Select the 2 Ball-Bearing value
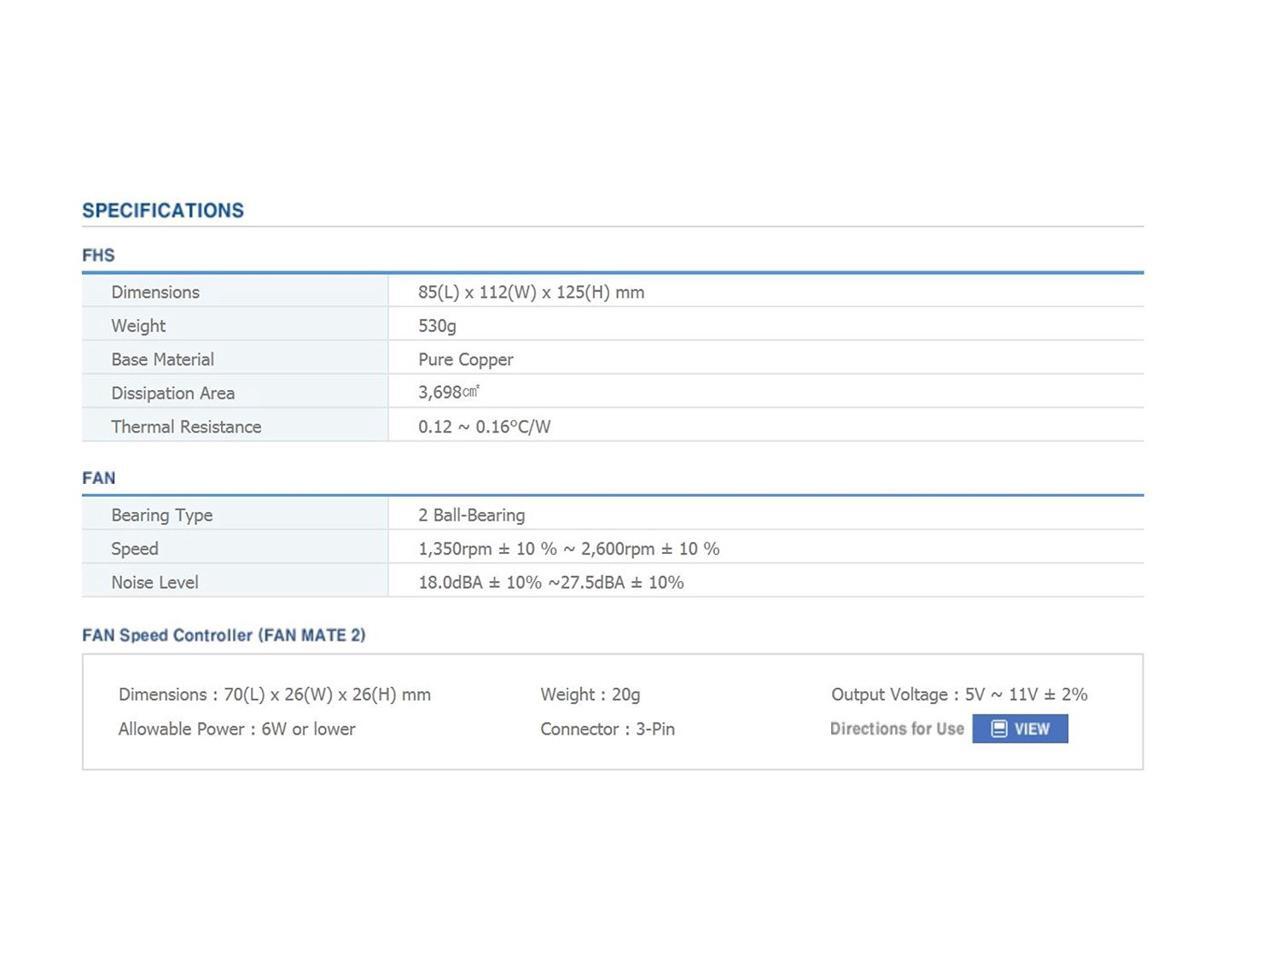 coord(471,515)
